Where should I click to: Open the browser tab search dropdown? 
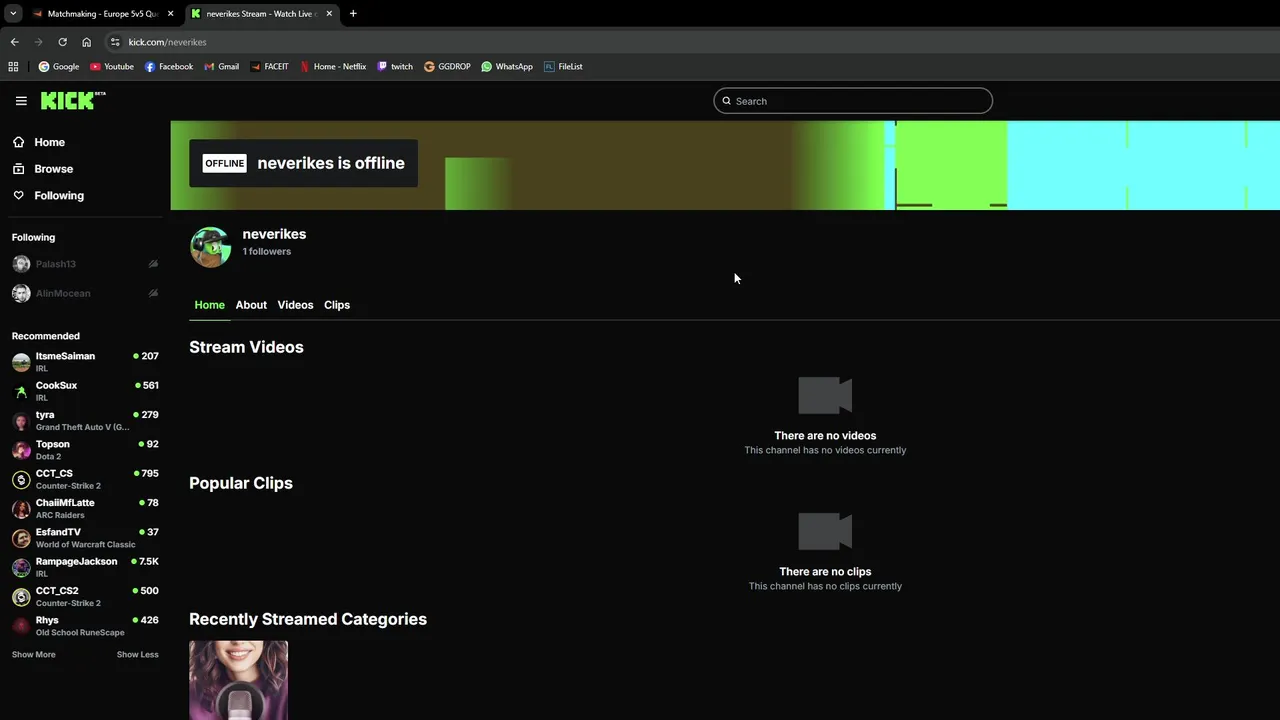[x=13, y=14]
